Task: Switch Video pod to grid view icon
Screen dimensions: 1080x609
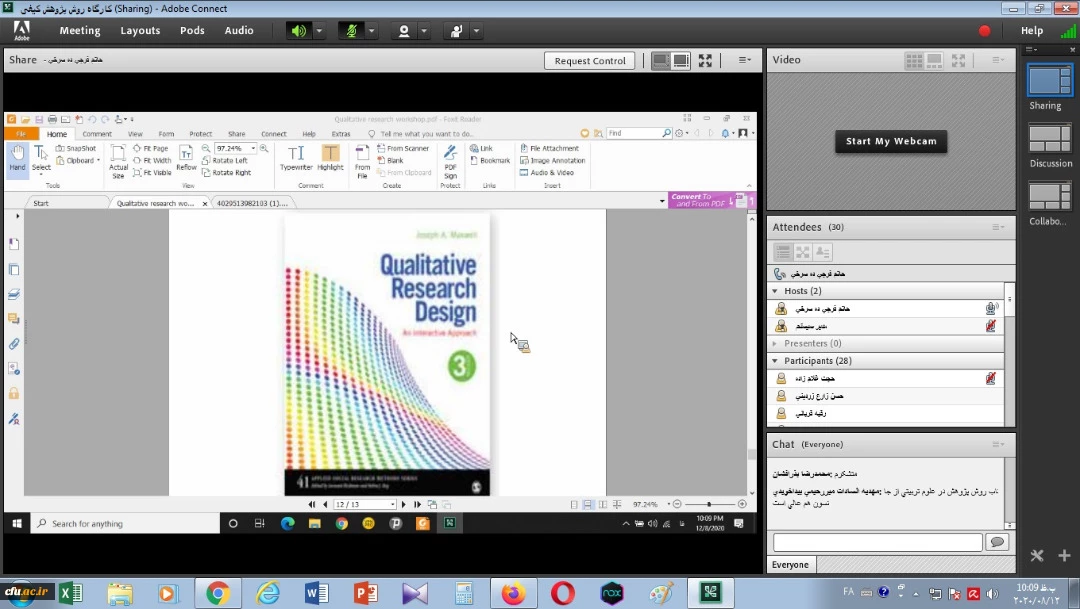Action: coord(914,60)
